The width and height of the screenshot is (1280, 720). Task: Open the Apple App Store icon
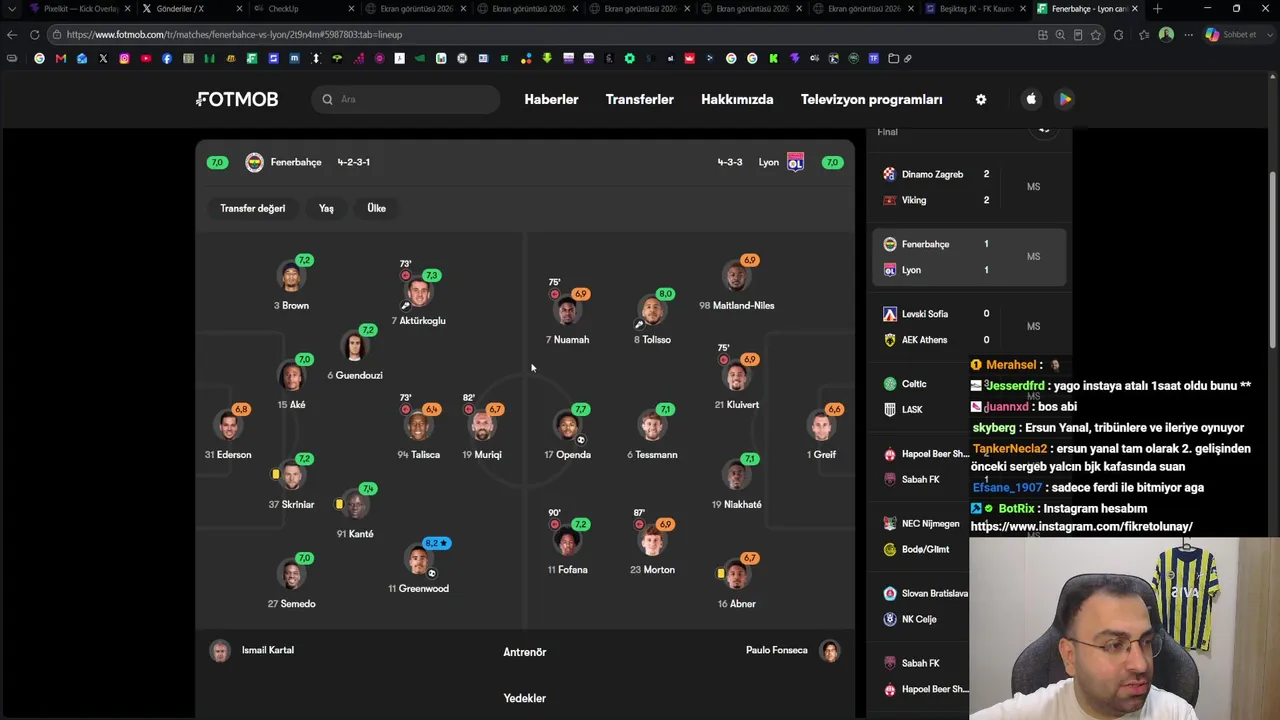pyautogui.click(x=1031, y=99)
